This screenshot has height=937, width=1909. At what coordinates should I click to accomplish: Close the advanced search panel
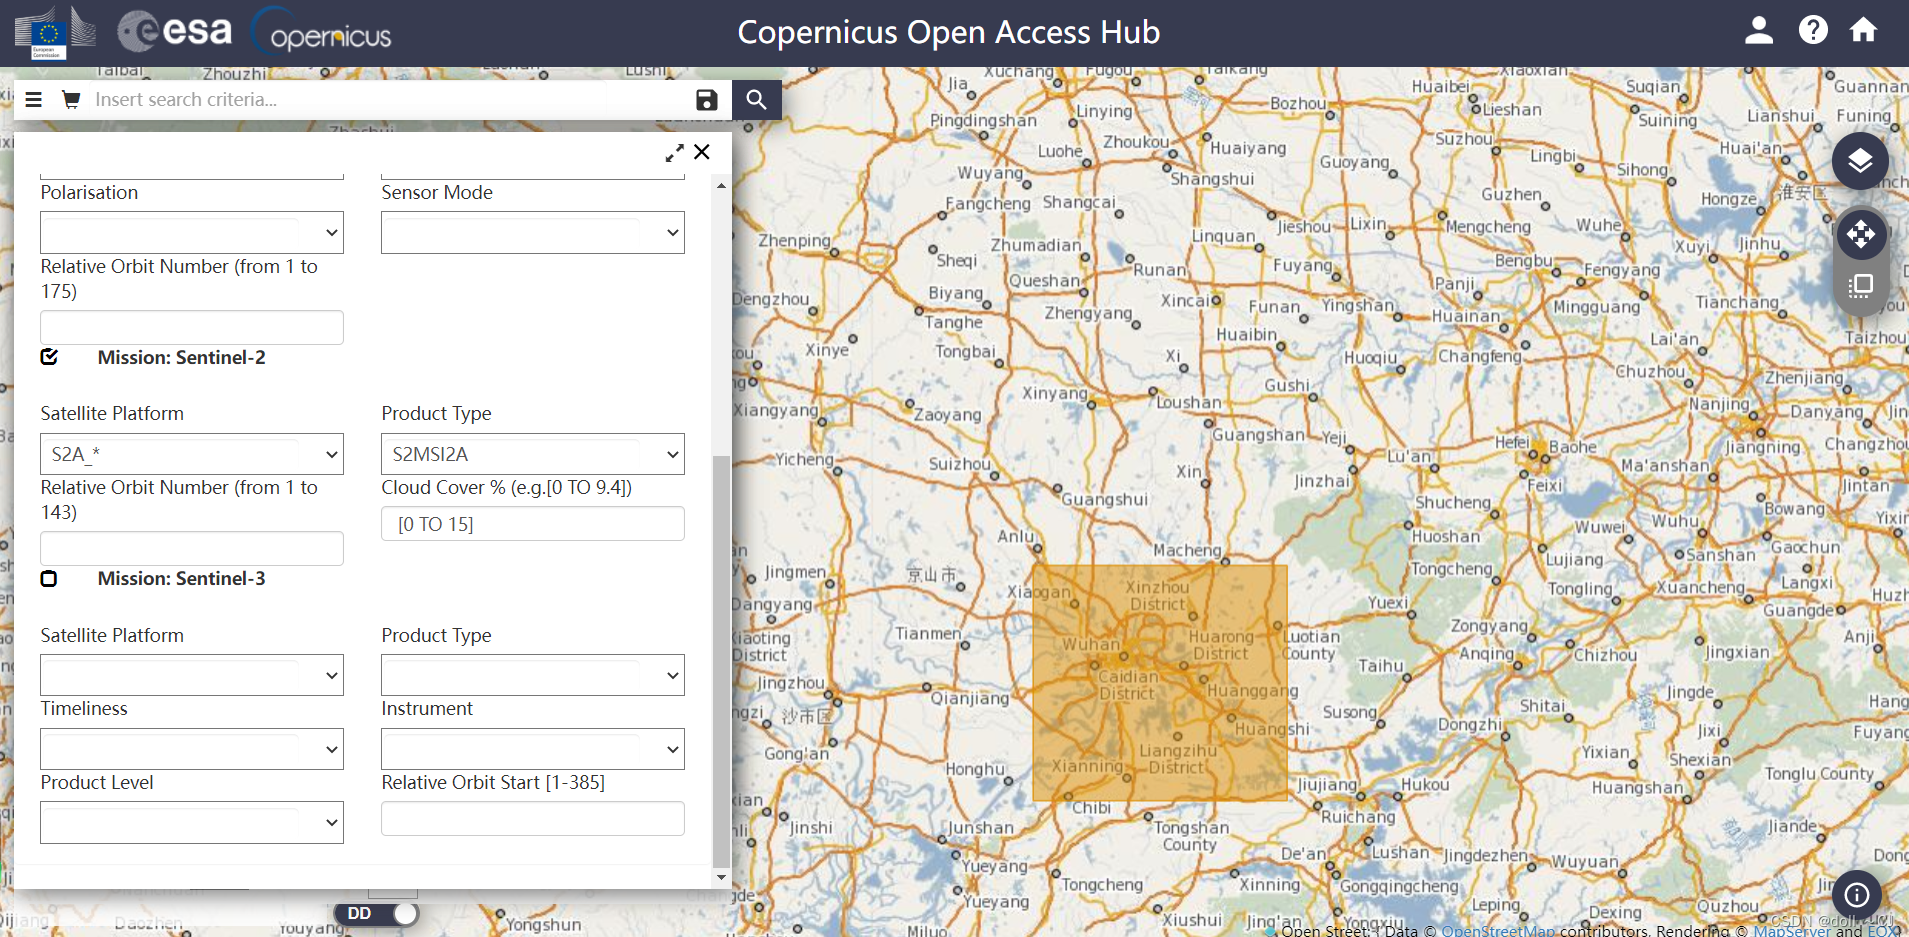702,152
